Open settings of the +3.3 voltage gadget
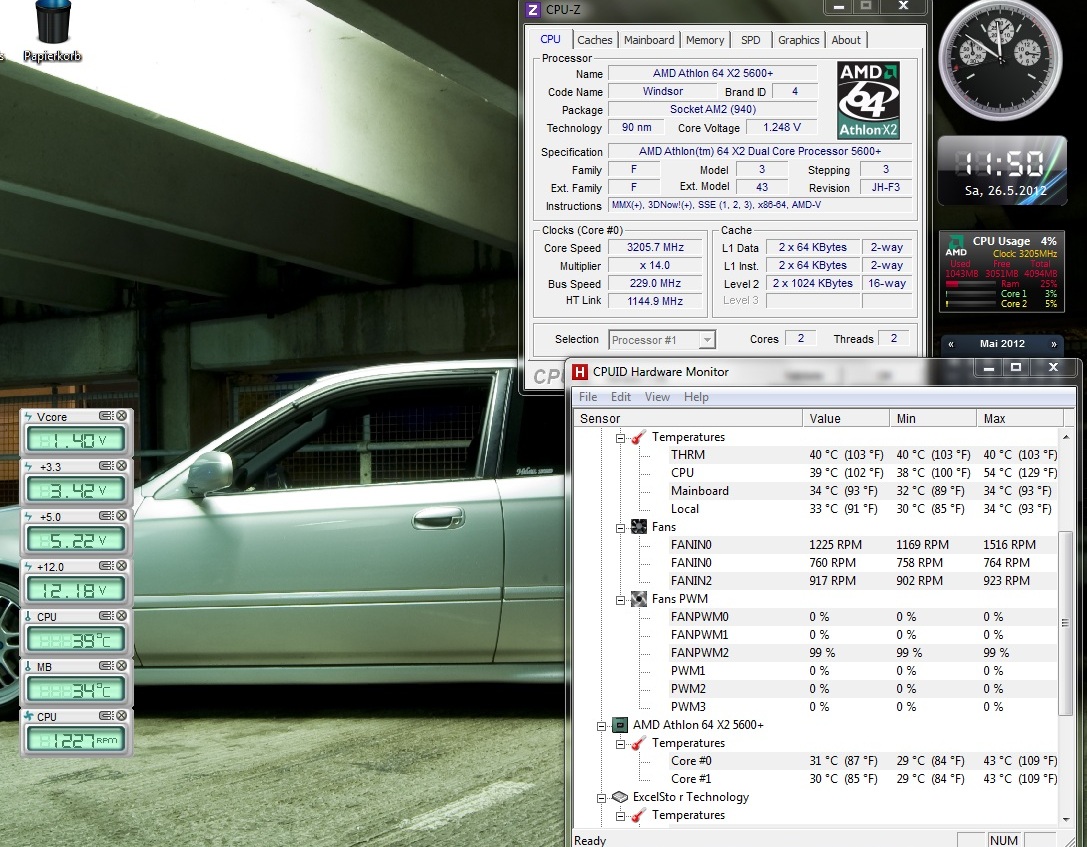This screenshot has height=847, width=1087. (106, 466)
